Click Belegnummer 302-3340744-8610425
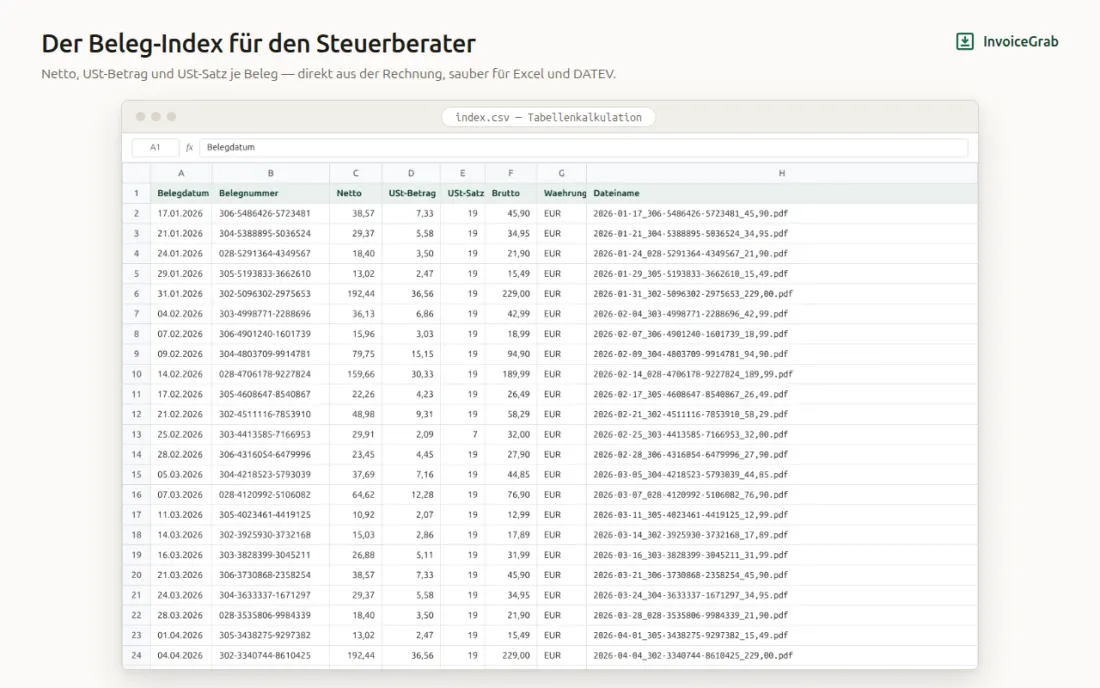 271,655
